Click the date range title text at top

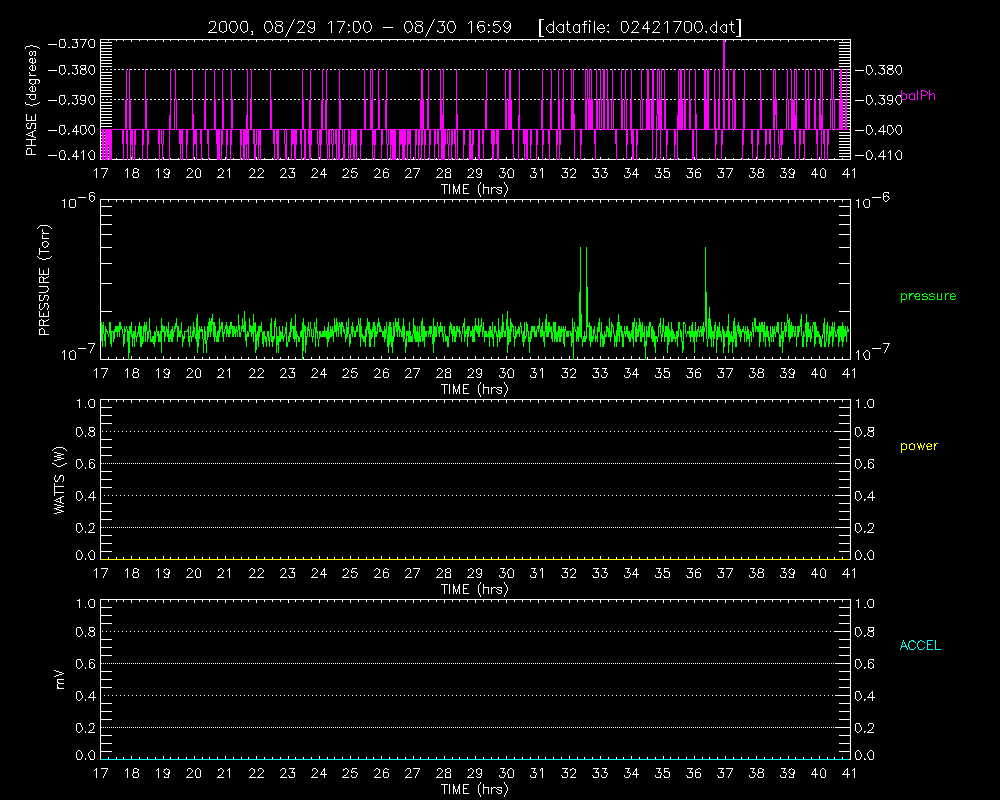coord(360,27)
